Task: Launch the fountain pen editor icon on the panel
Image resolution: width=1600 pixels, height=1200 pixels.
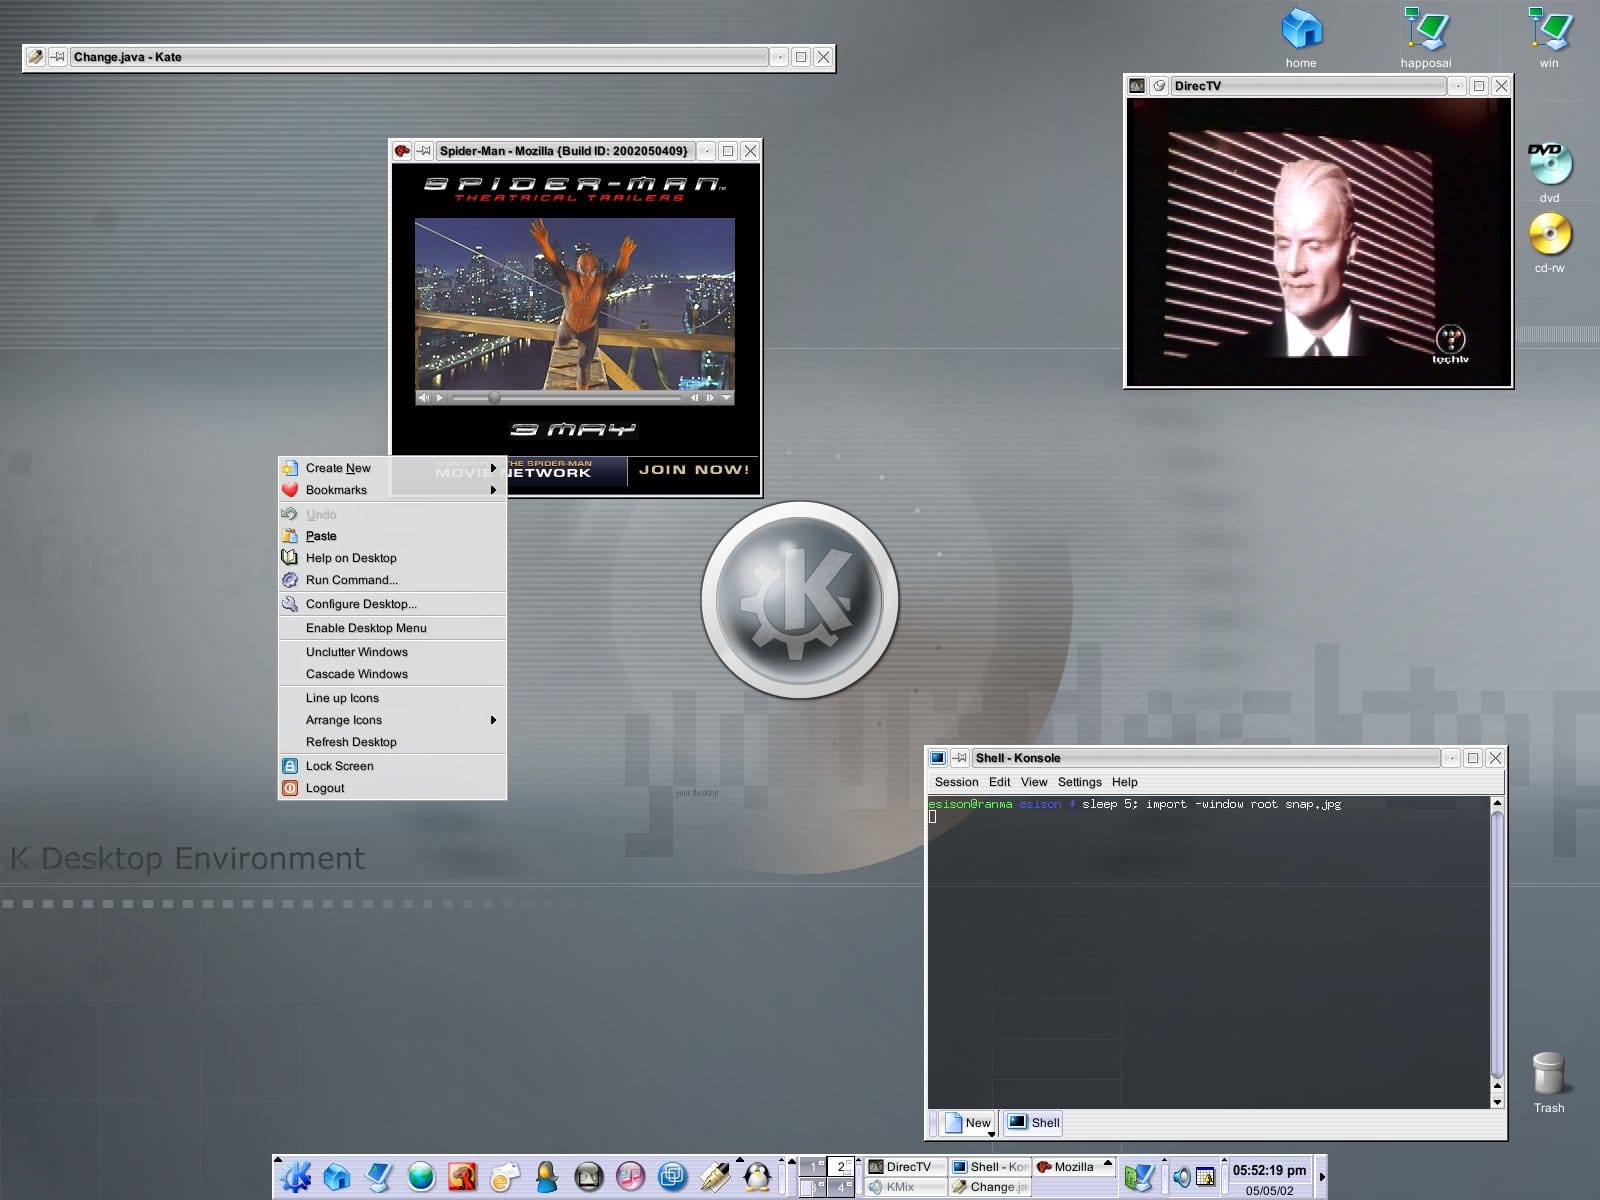Action: (714, 1177)
